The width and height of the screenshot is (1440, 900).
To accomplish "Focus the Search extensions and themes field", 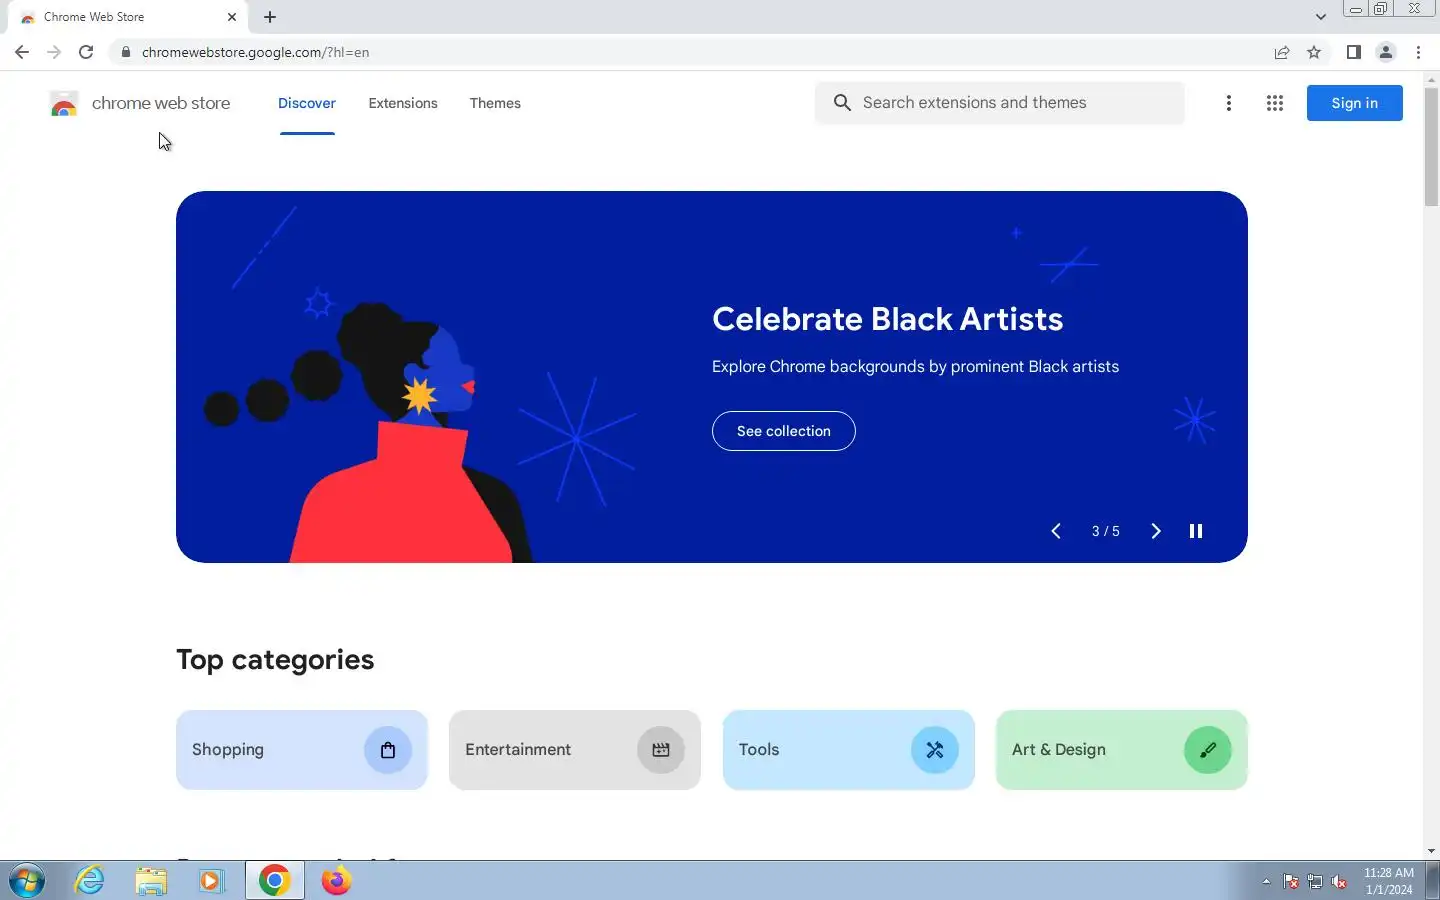I will pos(1000,103).
